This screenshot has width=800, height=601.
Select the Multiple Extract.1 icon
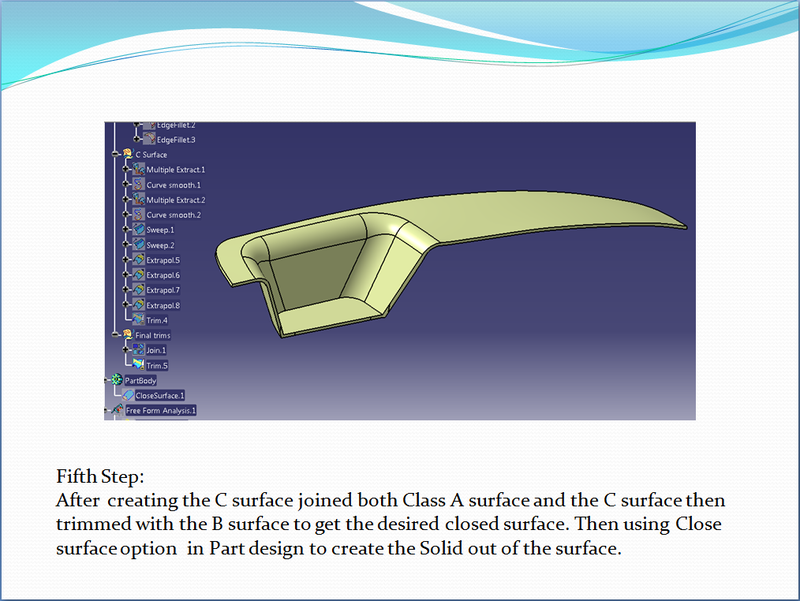point(138,169)
